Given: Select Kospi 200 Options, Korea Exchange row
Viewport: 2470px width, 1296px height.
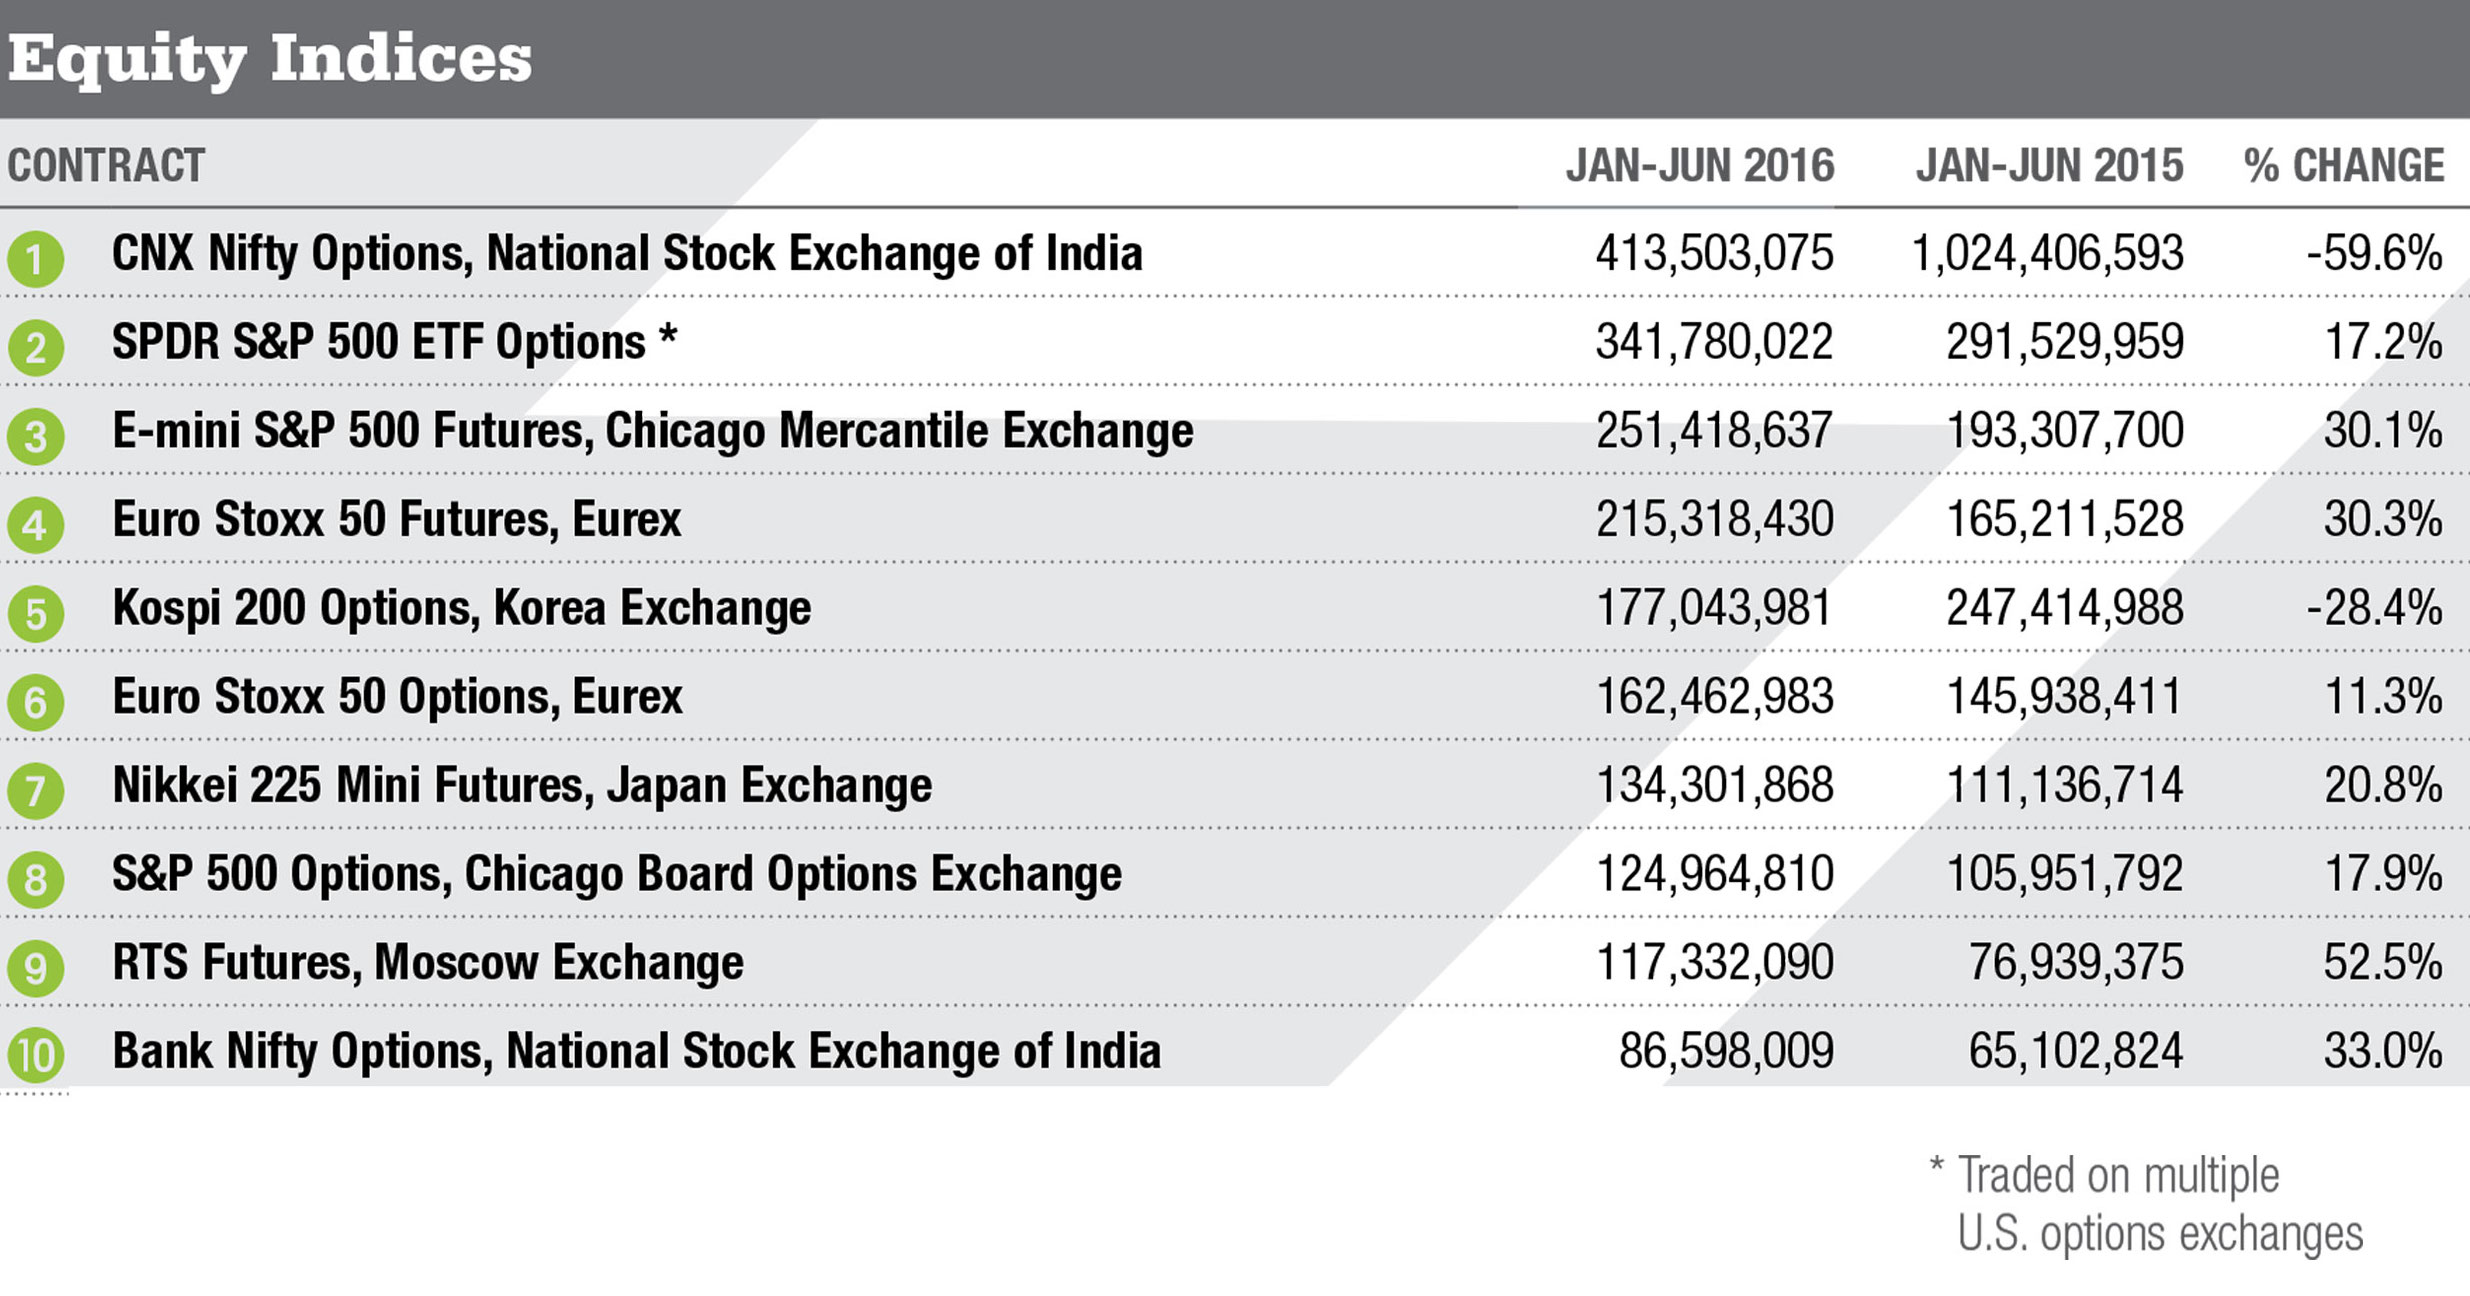Looking at the screenshot, I should coord(461,609).
